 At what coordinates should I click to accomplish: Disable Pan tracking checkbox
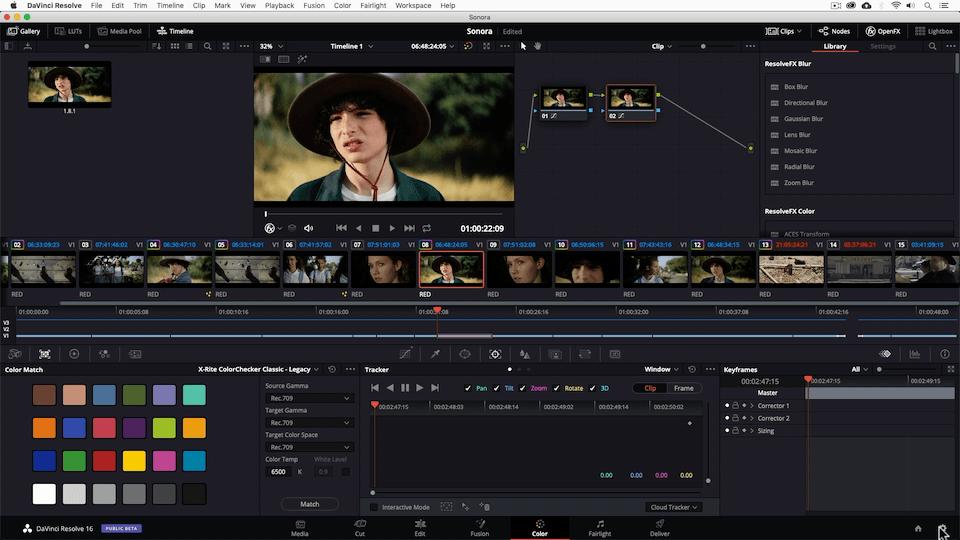[x=469, y=388]
